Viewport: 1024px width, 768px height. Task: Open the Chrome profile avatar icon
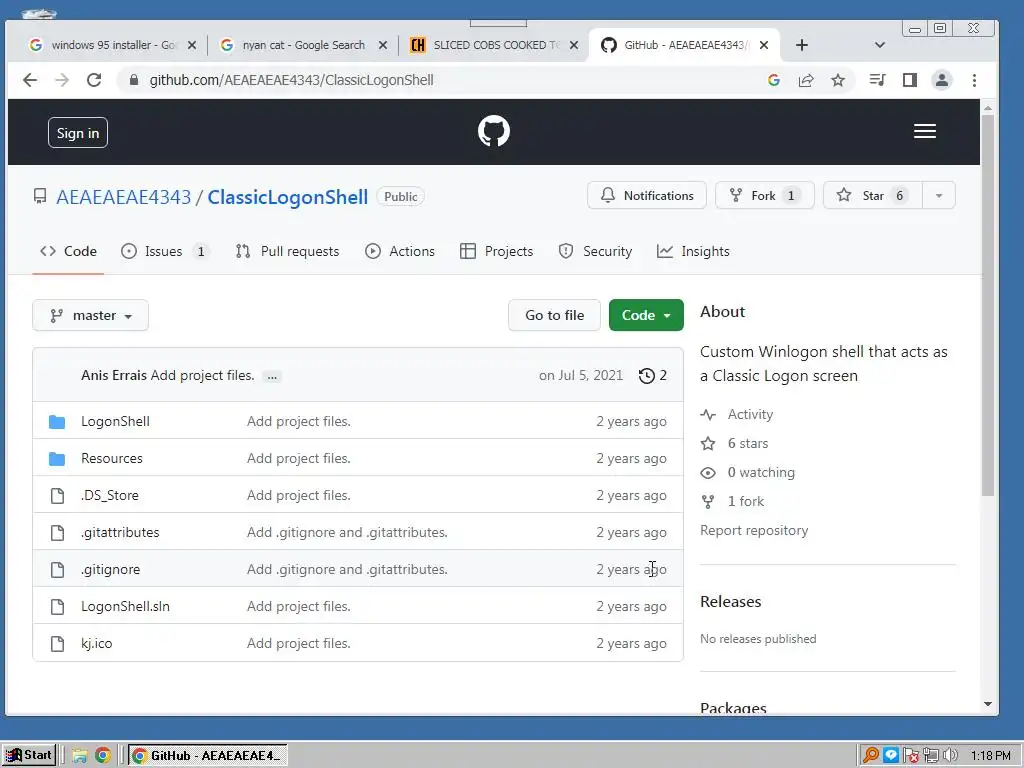click(x=942, y=80)
